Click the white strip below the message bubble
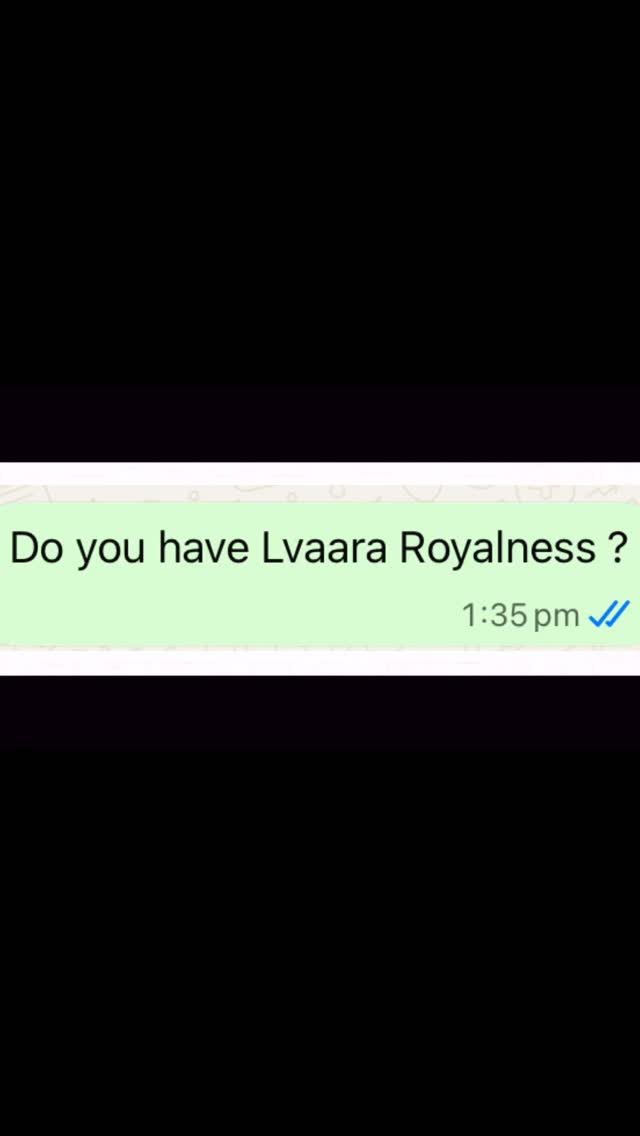The width and height of the screenshot is (640, 1136). tap(320, 661)
